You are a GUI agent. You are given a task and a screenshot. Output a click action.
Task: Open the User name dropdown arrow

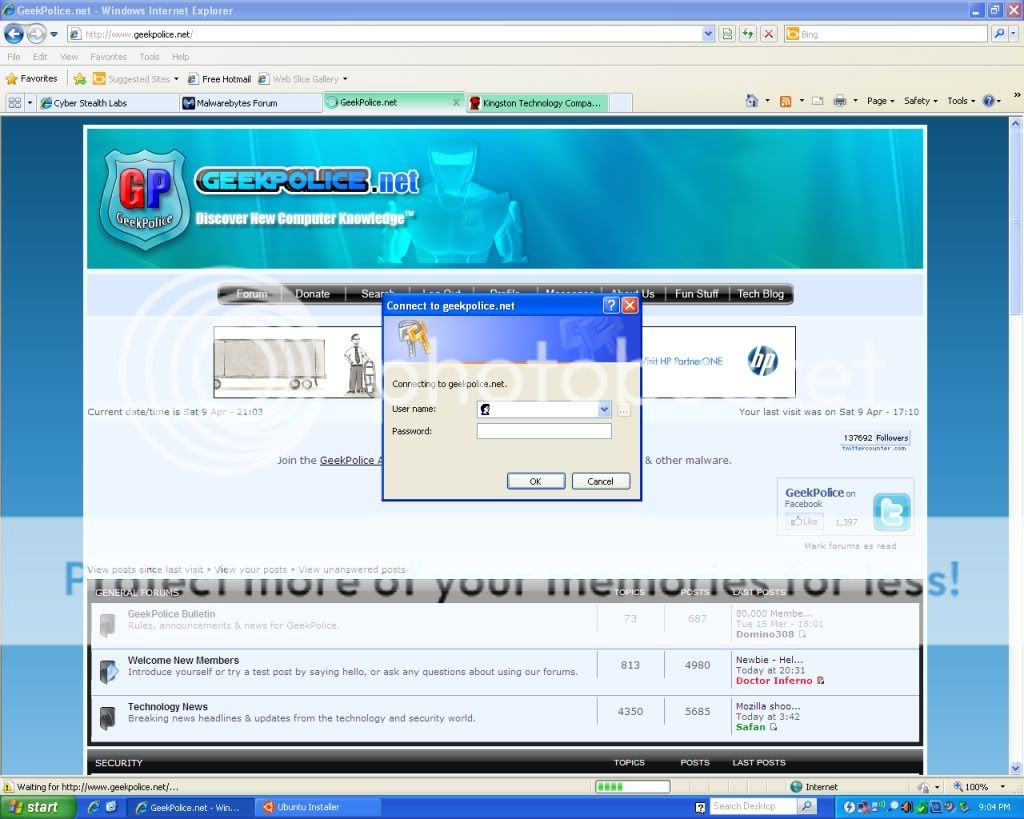click(x=604, y=410)
